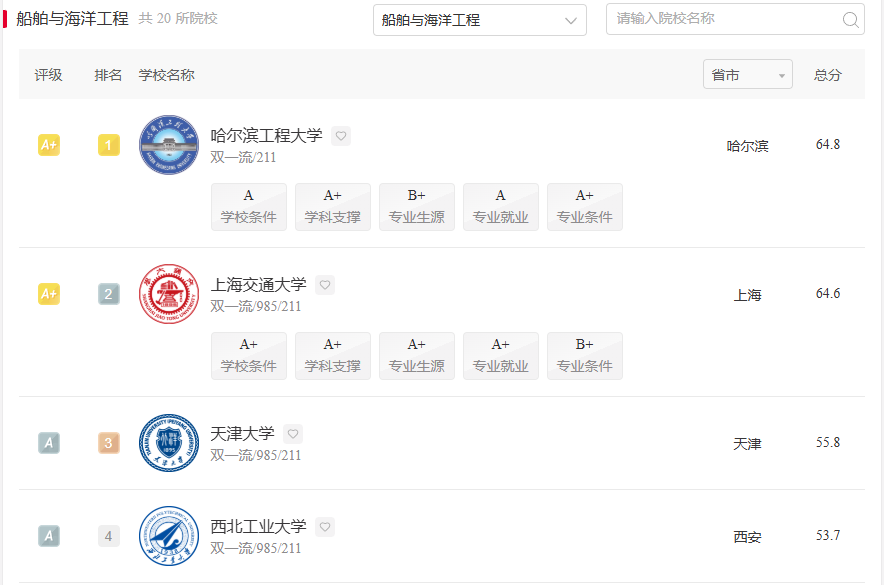Click the search magnifier icon
884x585 pixels.
coord(849,19)
